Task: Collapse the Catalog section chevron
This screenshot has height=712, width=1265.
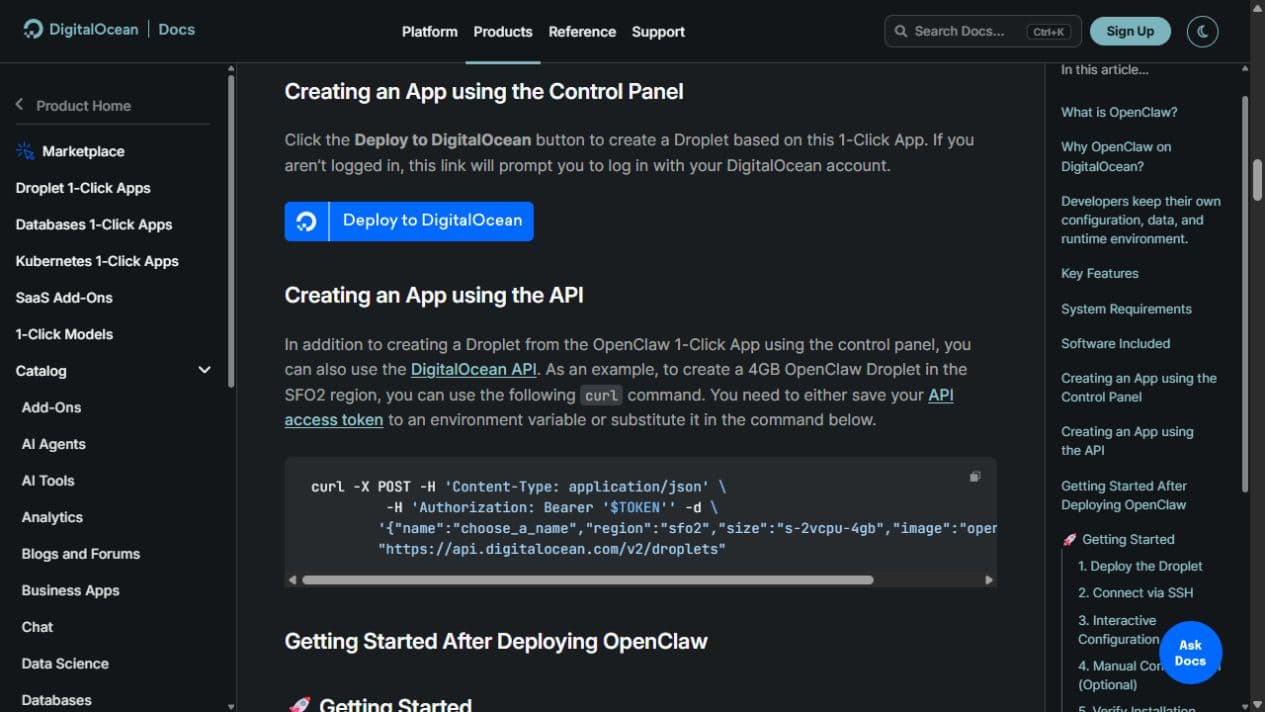Action: 205,370
